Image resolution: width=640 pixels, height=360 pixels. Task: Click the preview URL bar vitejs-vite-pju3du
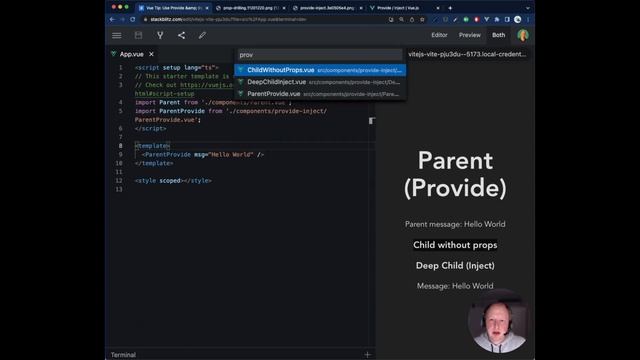(467, 54)
